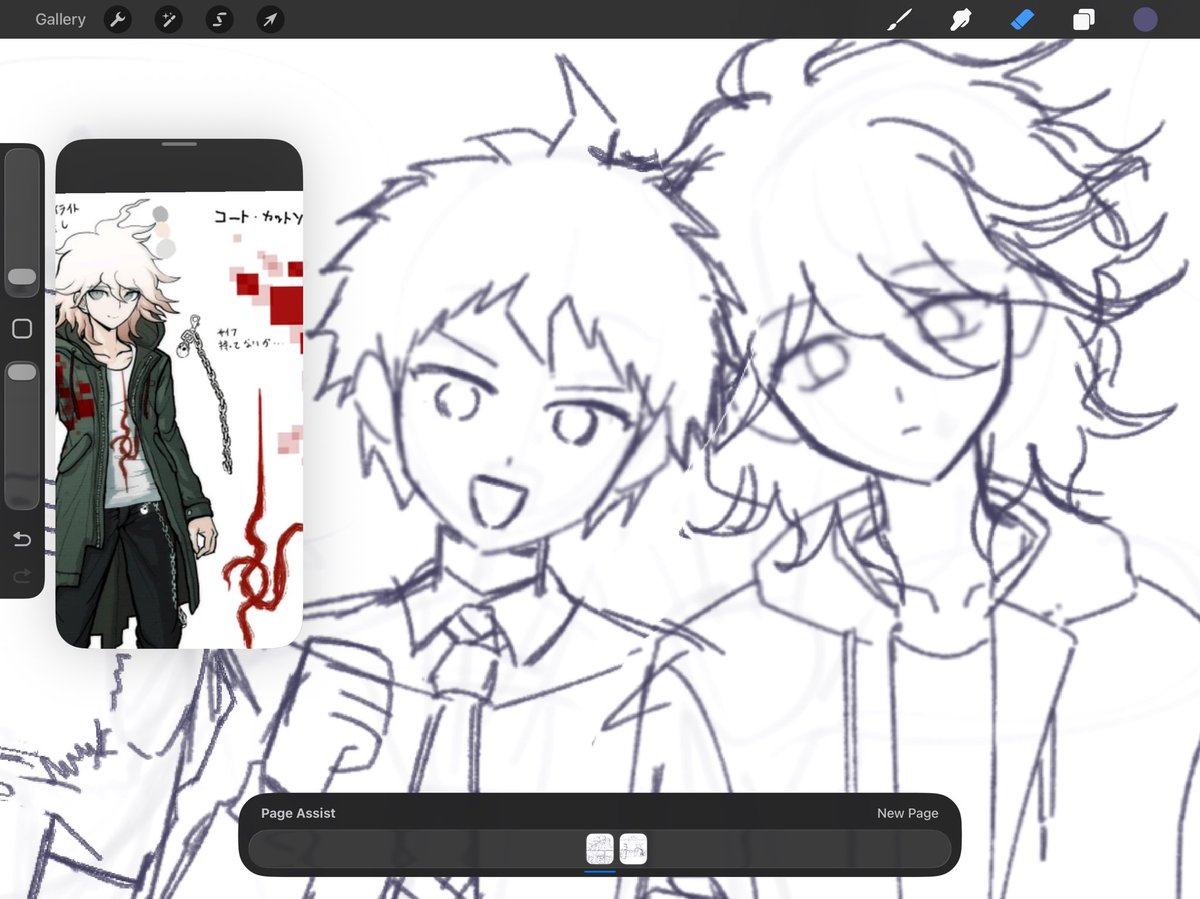1200x899 pixels.
Task: Tap the reference window grab handle
Action: pyautogui.click(x=179, y=144)
